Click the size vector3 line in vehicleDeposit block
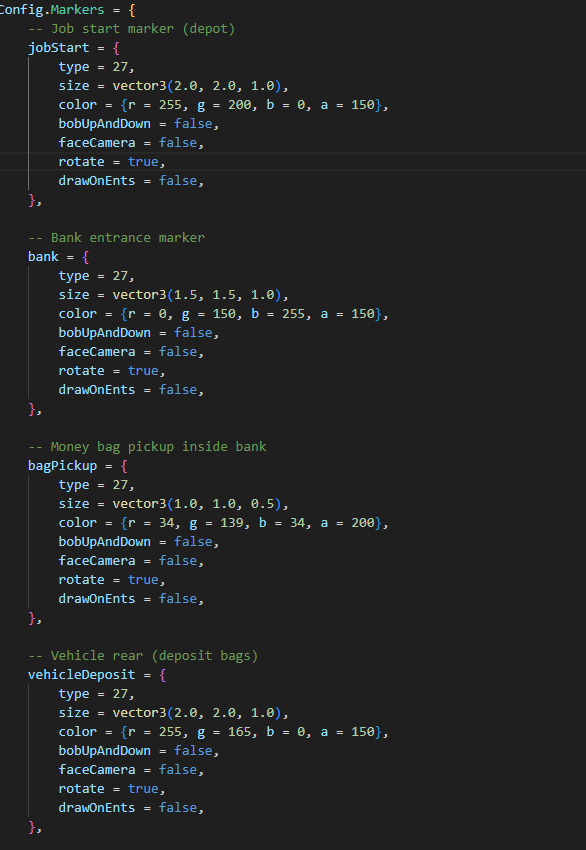Screen dimensions: 586x850 (x=173, y=712)
